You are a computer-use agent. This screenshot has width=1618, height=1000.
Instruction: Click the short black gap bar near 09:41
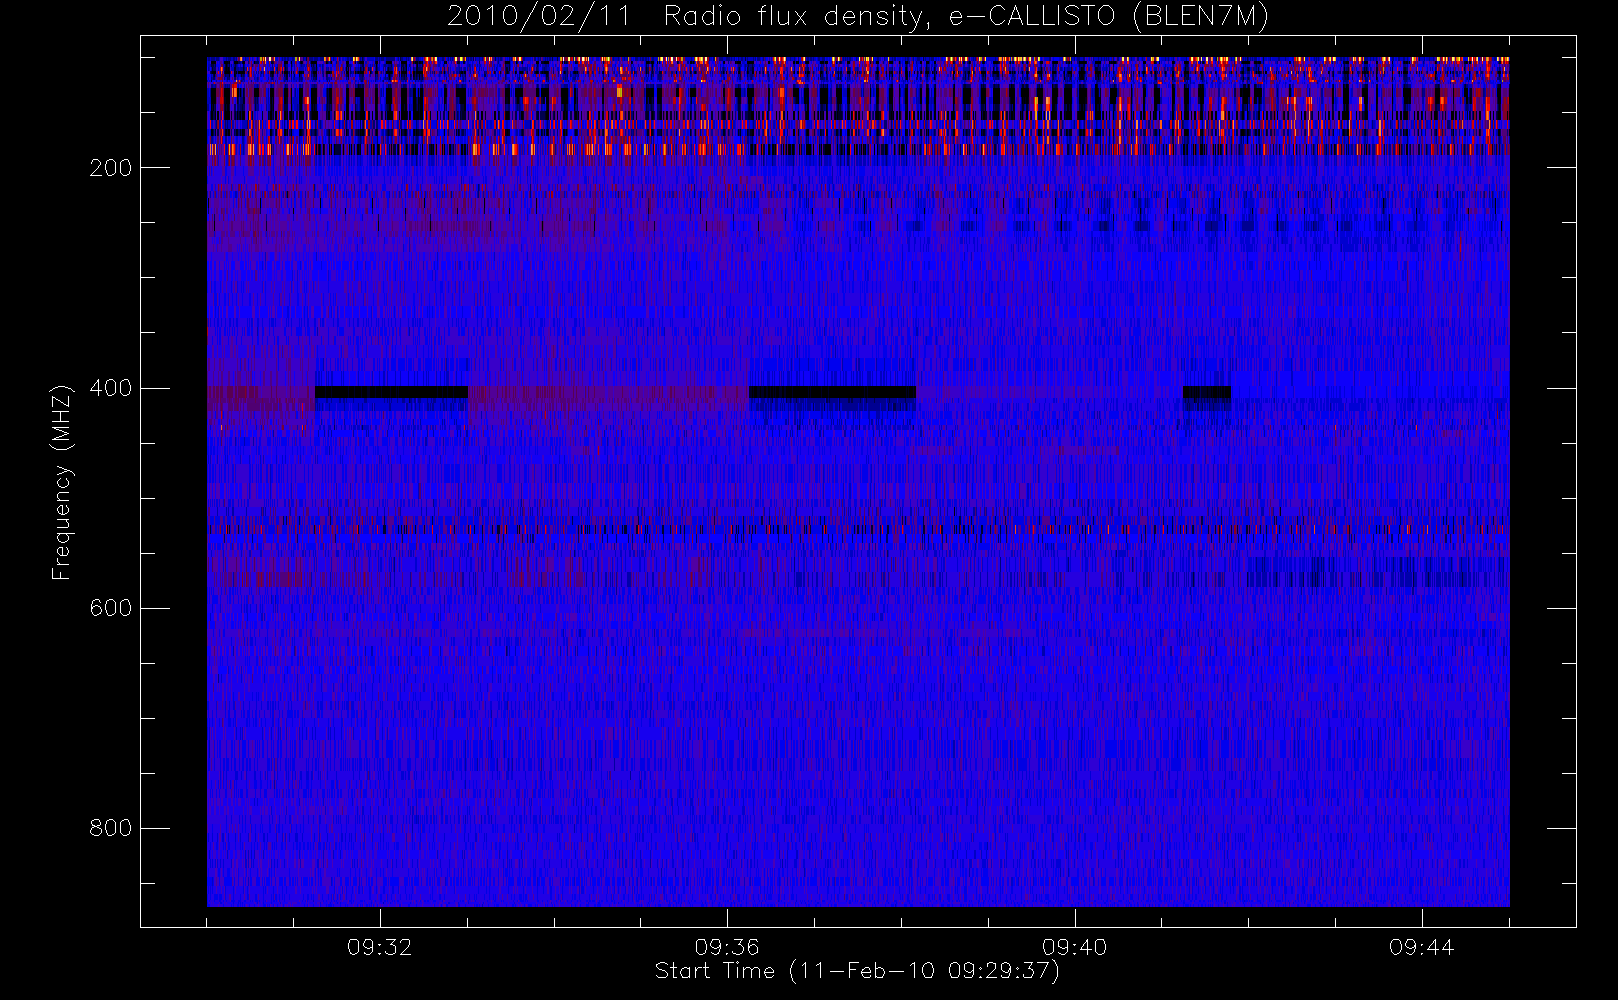[1207, 392]
